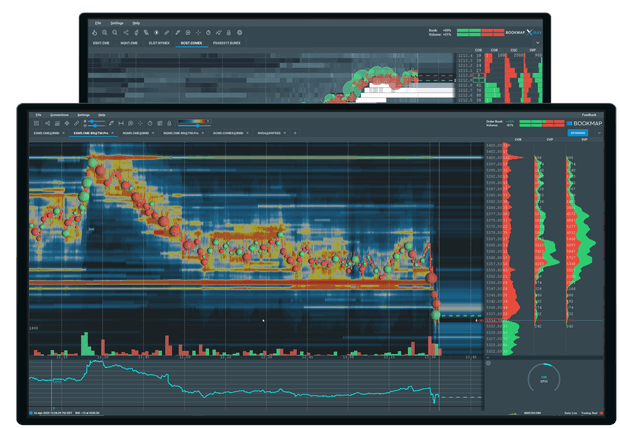Click the round chat-bubble icon in the front toolbar

coord(130,123)
